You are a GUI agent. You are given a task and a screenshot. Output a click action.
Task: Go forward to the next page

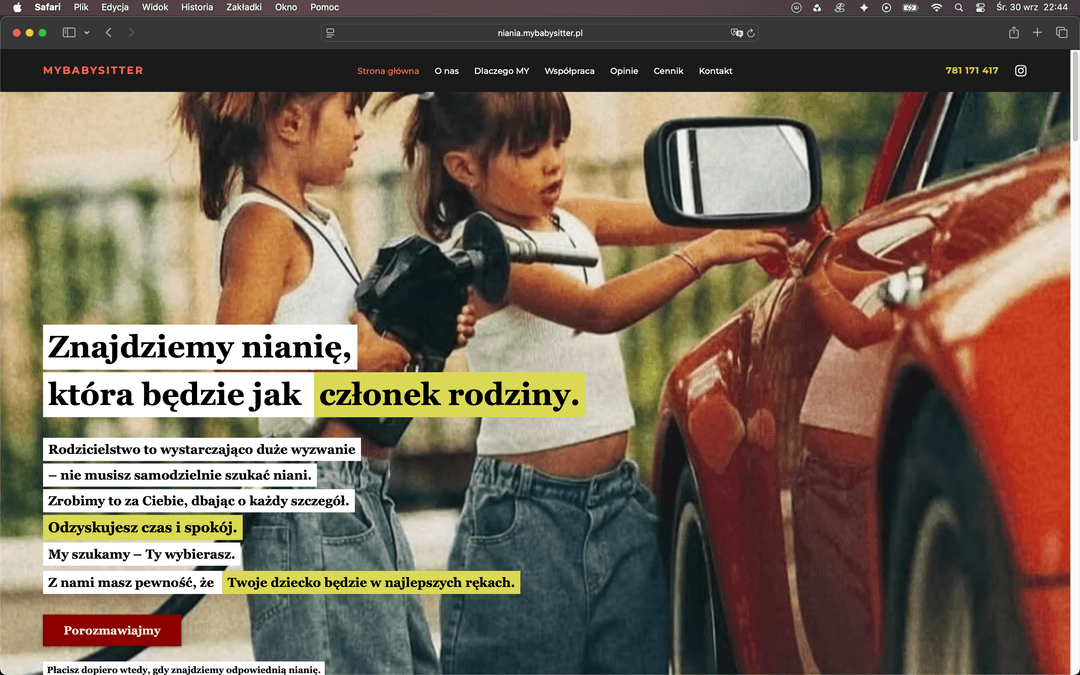point(131,32)
